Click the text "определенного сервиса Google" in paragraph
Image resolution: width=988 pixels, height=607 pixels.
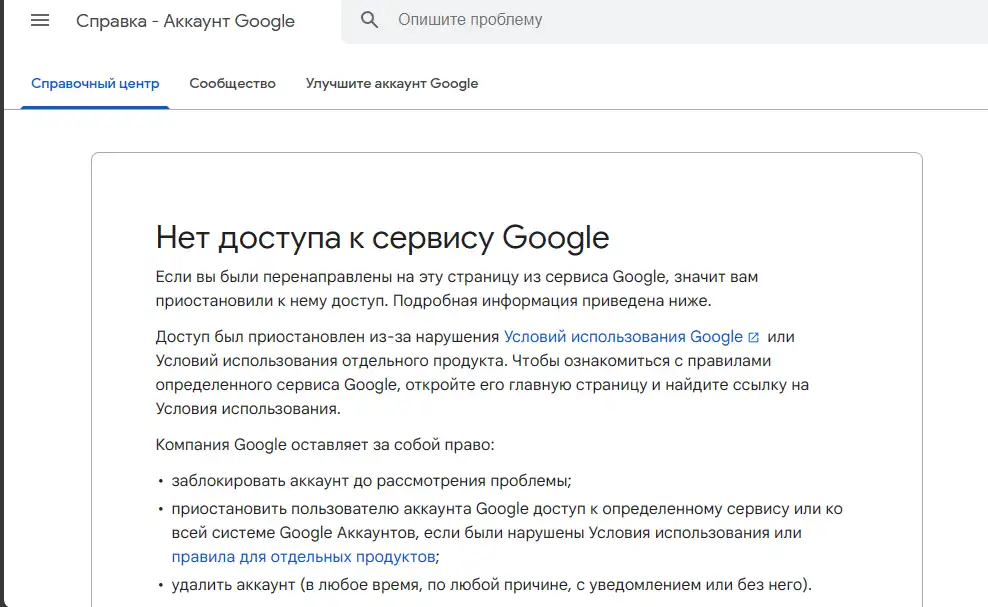coord(262,384)
